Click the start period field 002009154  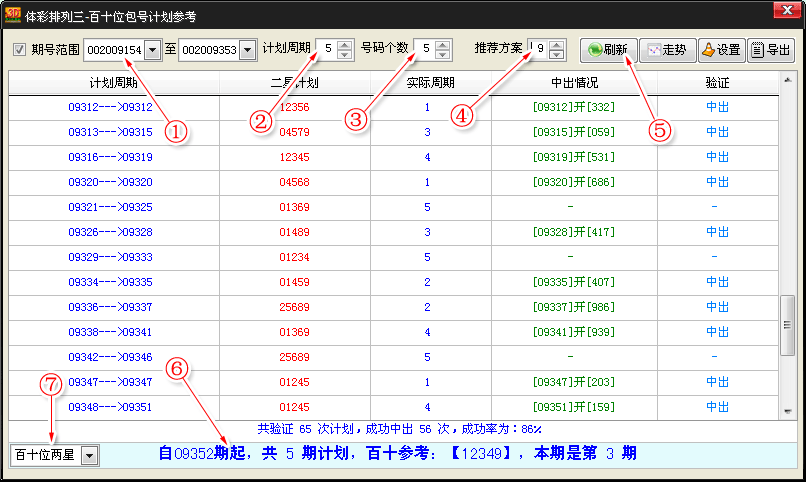coord(114,50)
